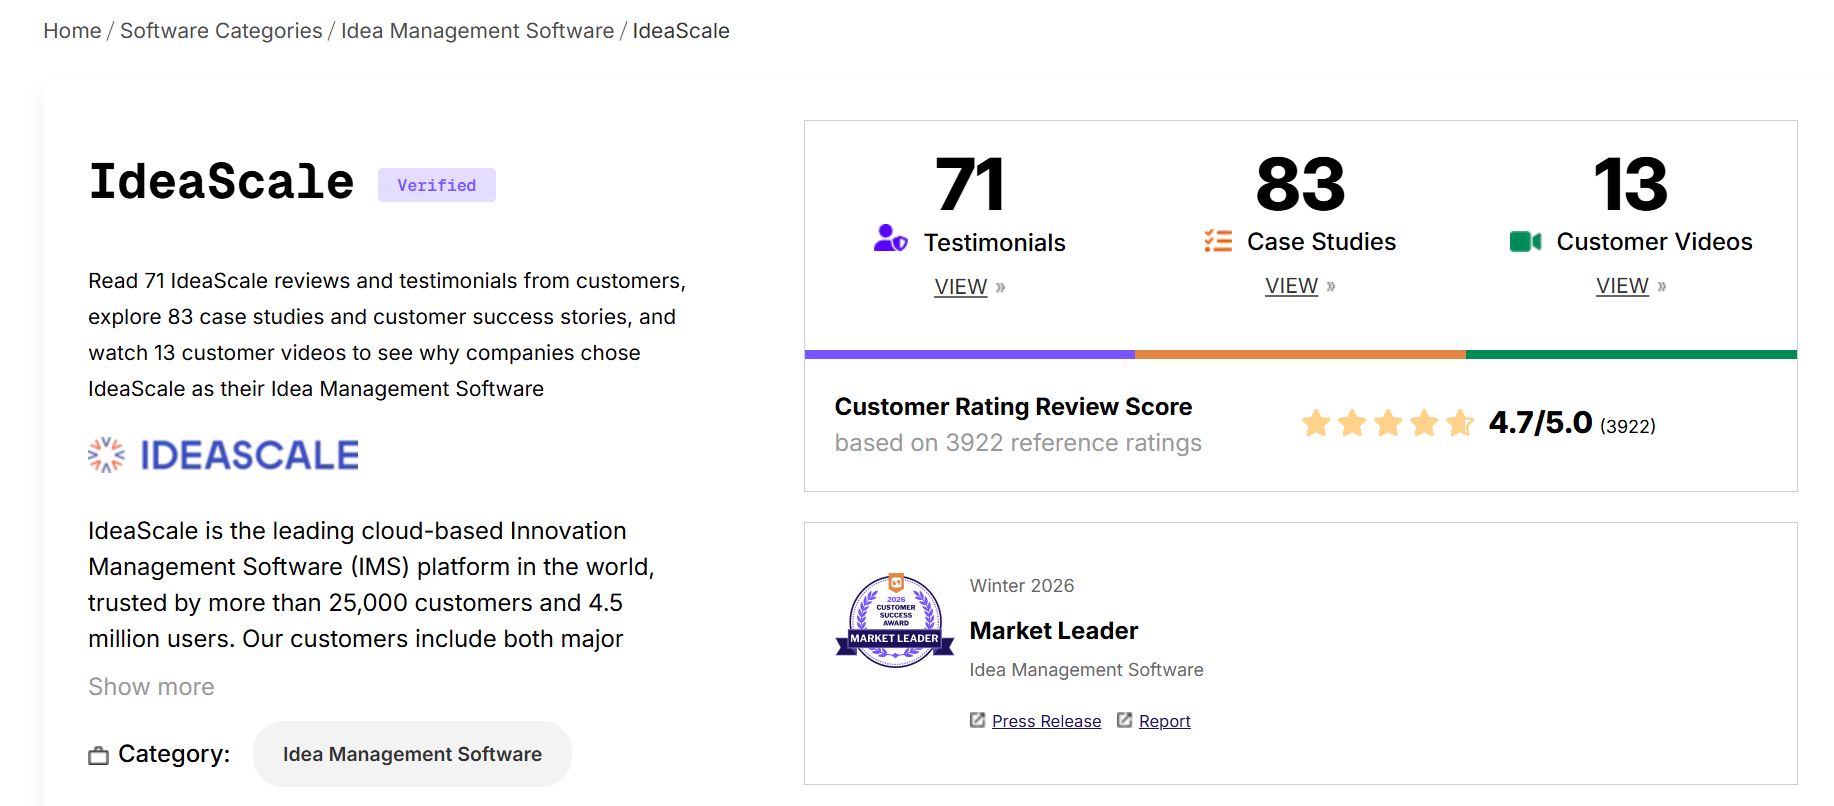Click the Market Leader award badge
Viewport: 1834px width, 806px height.
[x=895, y=621]
